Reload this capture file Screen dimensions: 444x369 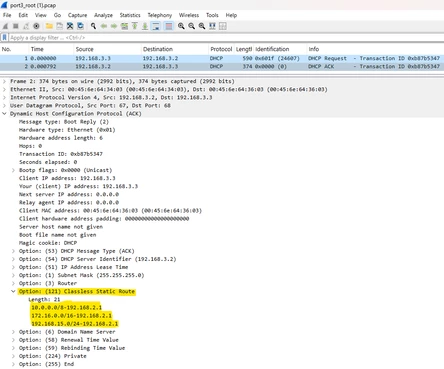[80, 26]
